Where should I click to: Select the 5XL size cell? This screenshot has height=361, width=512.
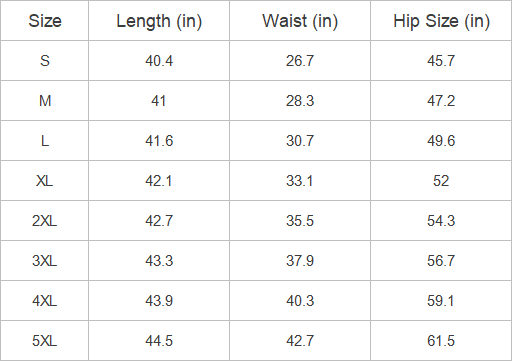click(45, 341)
